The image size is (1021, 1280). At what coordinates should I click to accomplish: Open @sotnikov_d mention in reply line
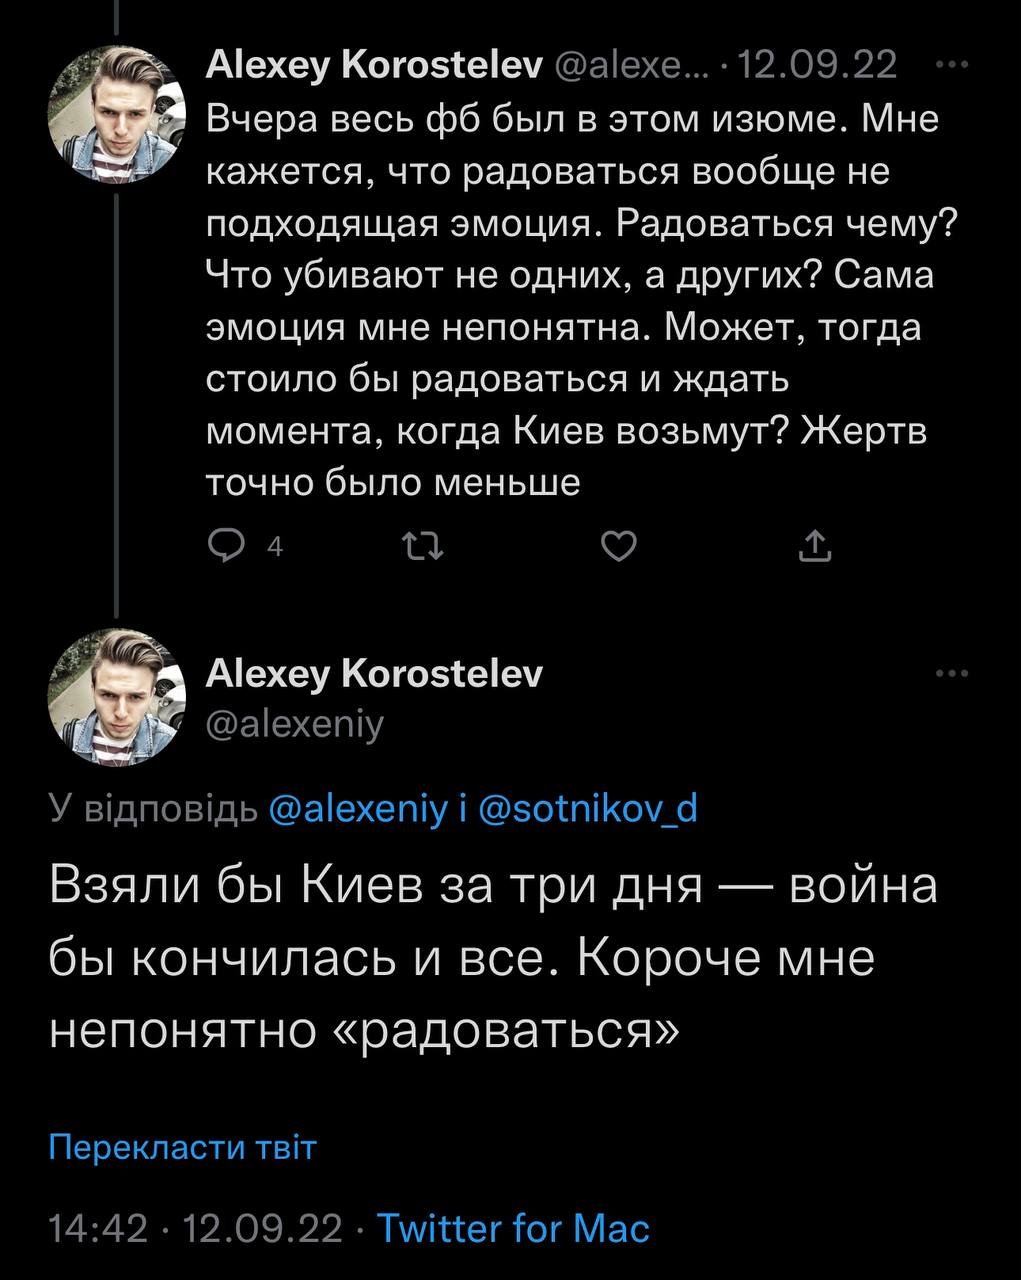[x=589, y=809]
